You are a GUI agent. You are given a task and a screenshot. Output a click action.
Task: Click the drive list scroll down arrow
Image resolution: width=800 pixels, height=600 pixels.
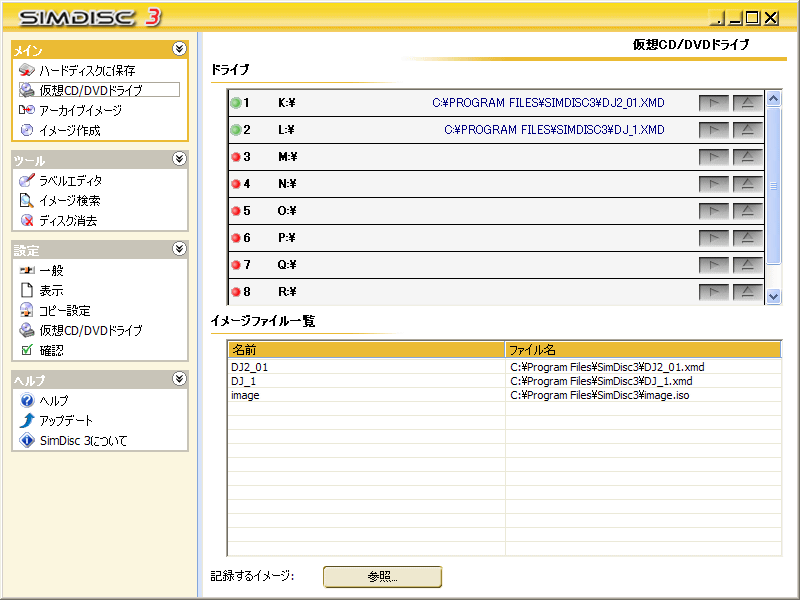pyautogui.click(x=773, y=296)
